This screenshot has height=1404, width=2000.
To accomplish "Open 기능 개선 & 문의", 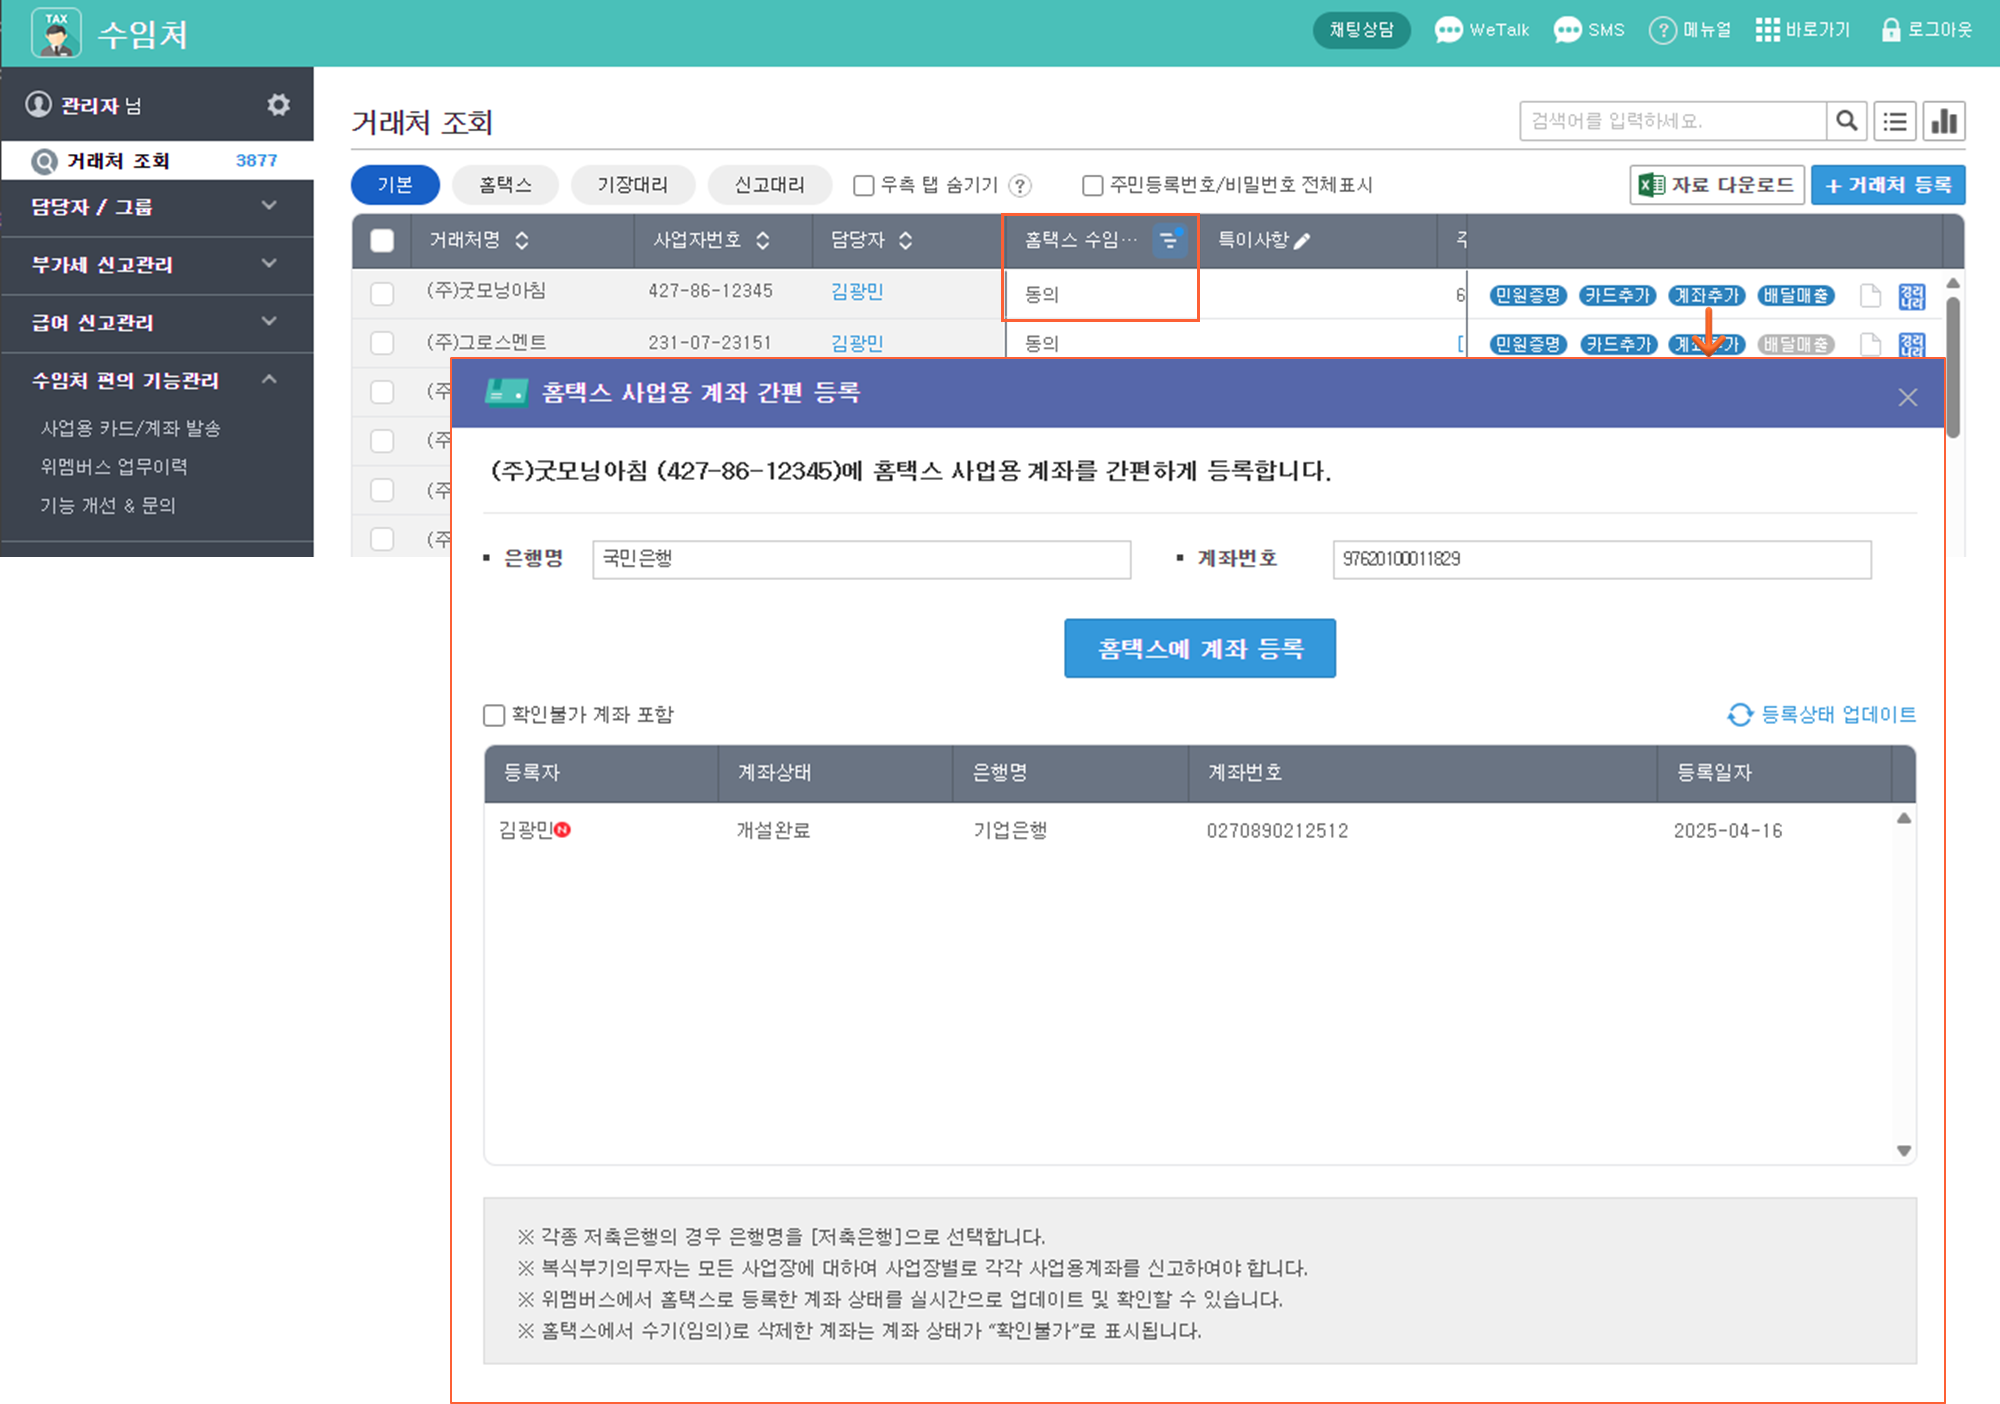I will point(108,506).
